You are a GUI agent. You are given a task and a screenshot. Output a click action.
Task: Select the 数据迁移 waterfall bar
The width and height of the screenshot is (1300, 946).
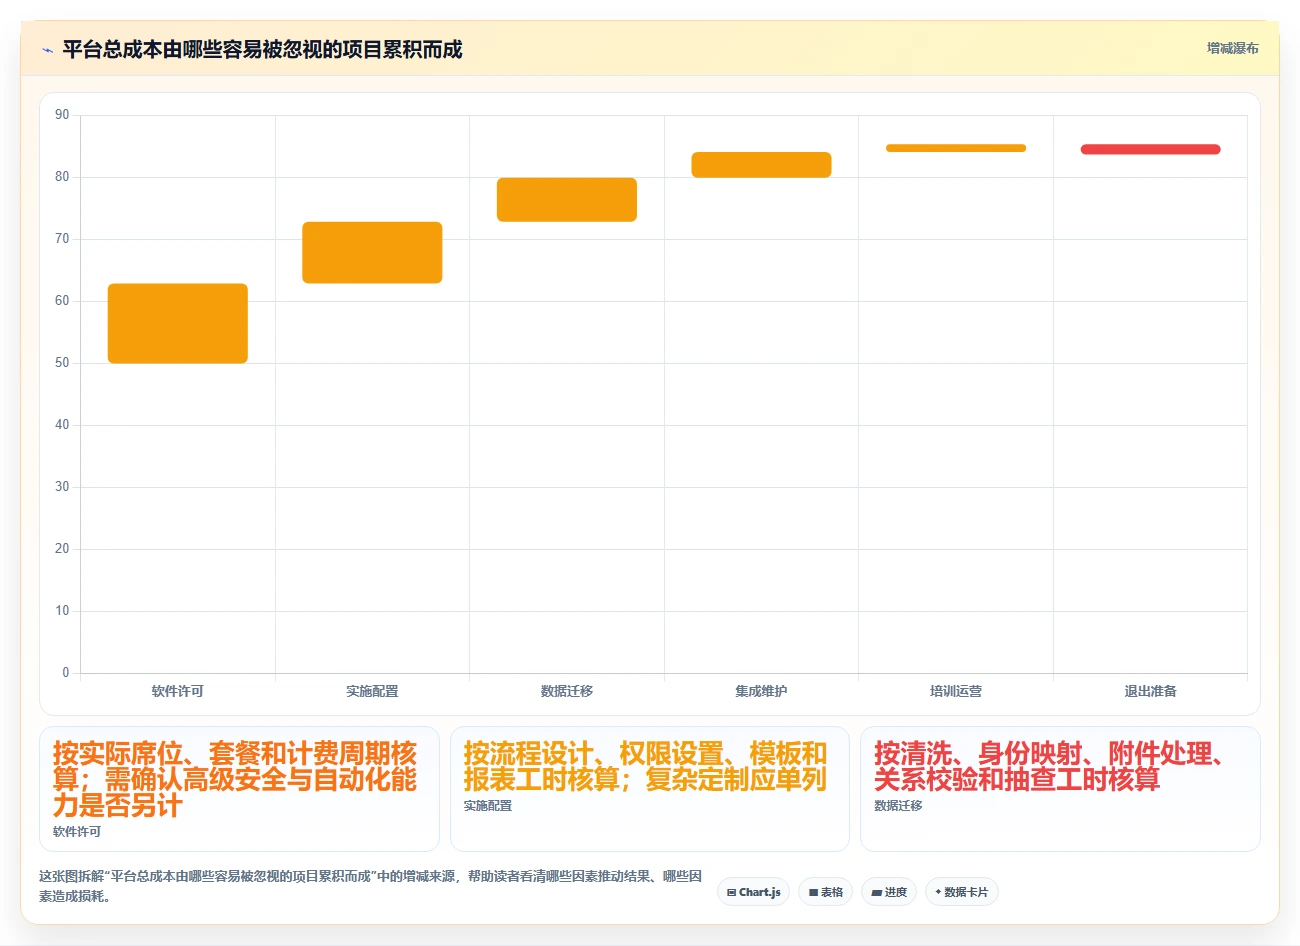click(x=567, y=199)
